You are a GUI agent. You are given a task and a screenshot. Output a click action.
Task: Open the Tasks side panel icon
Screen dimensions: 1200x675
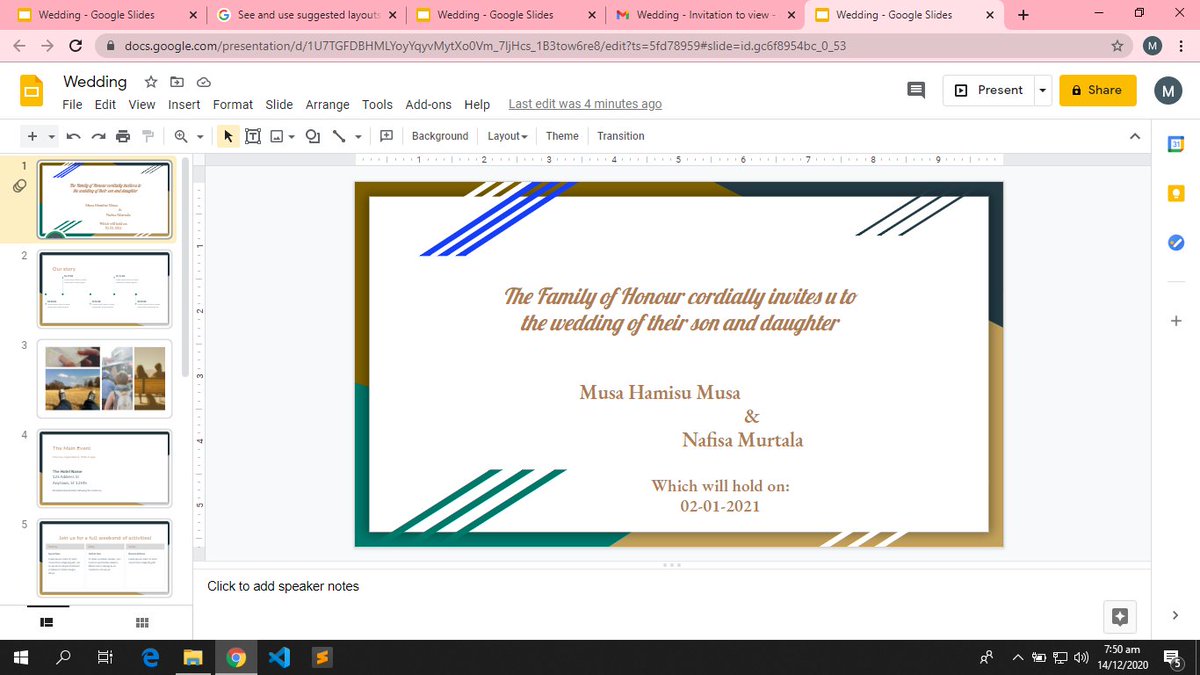pos(1176,242)
